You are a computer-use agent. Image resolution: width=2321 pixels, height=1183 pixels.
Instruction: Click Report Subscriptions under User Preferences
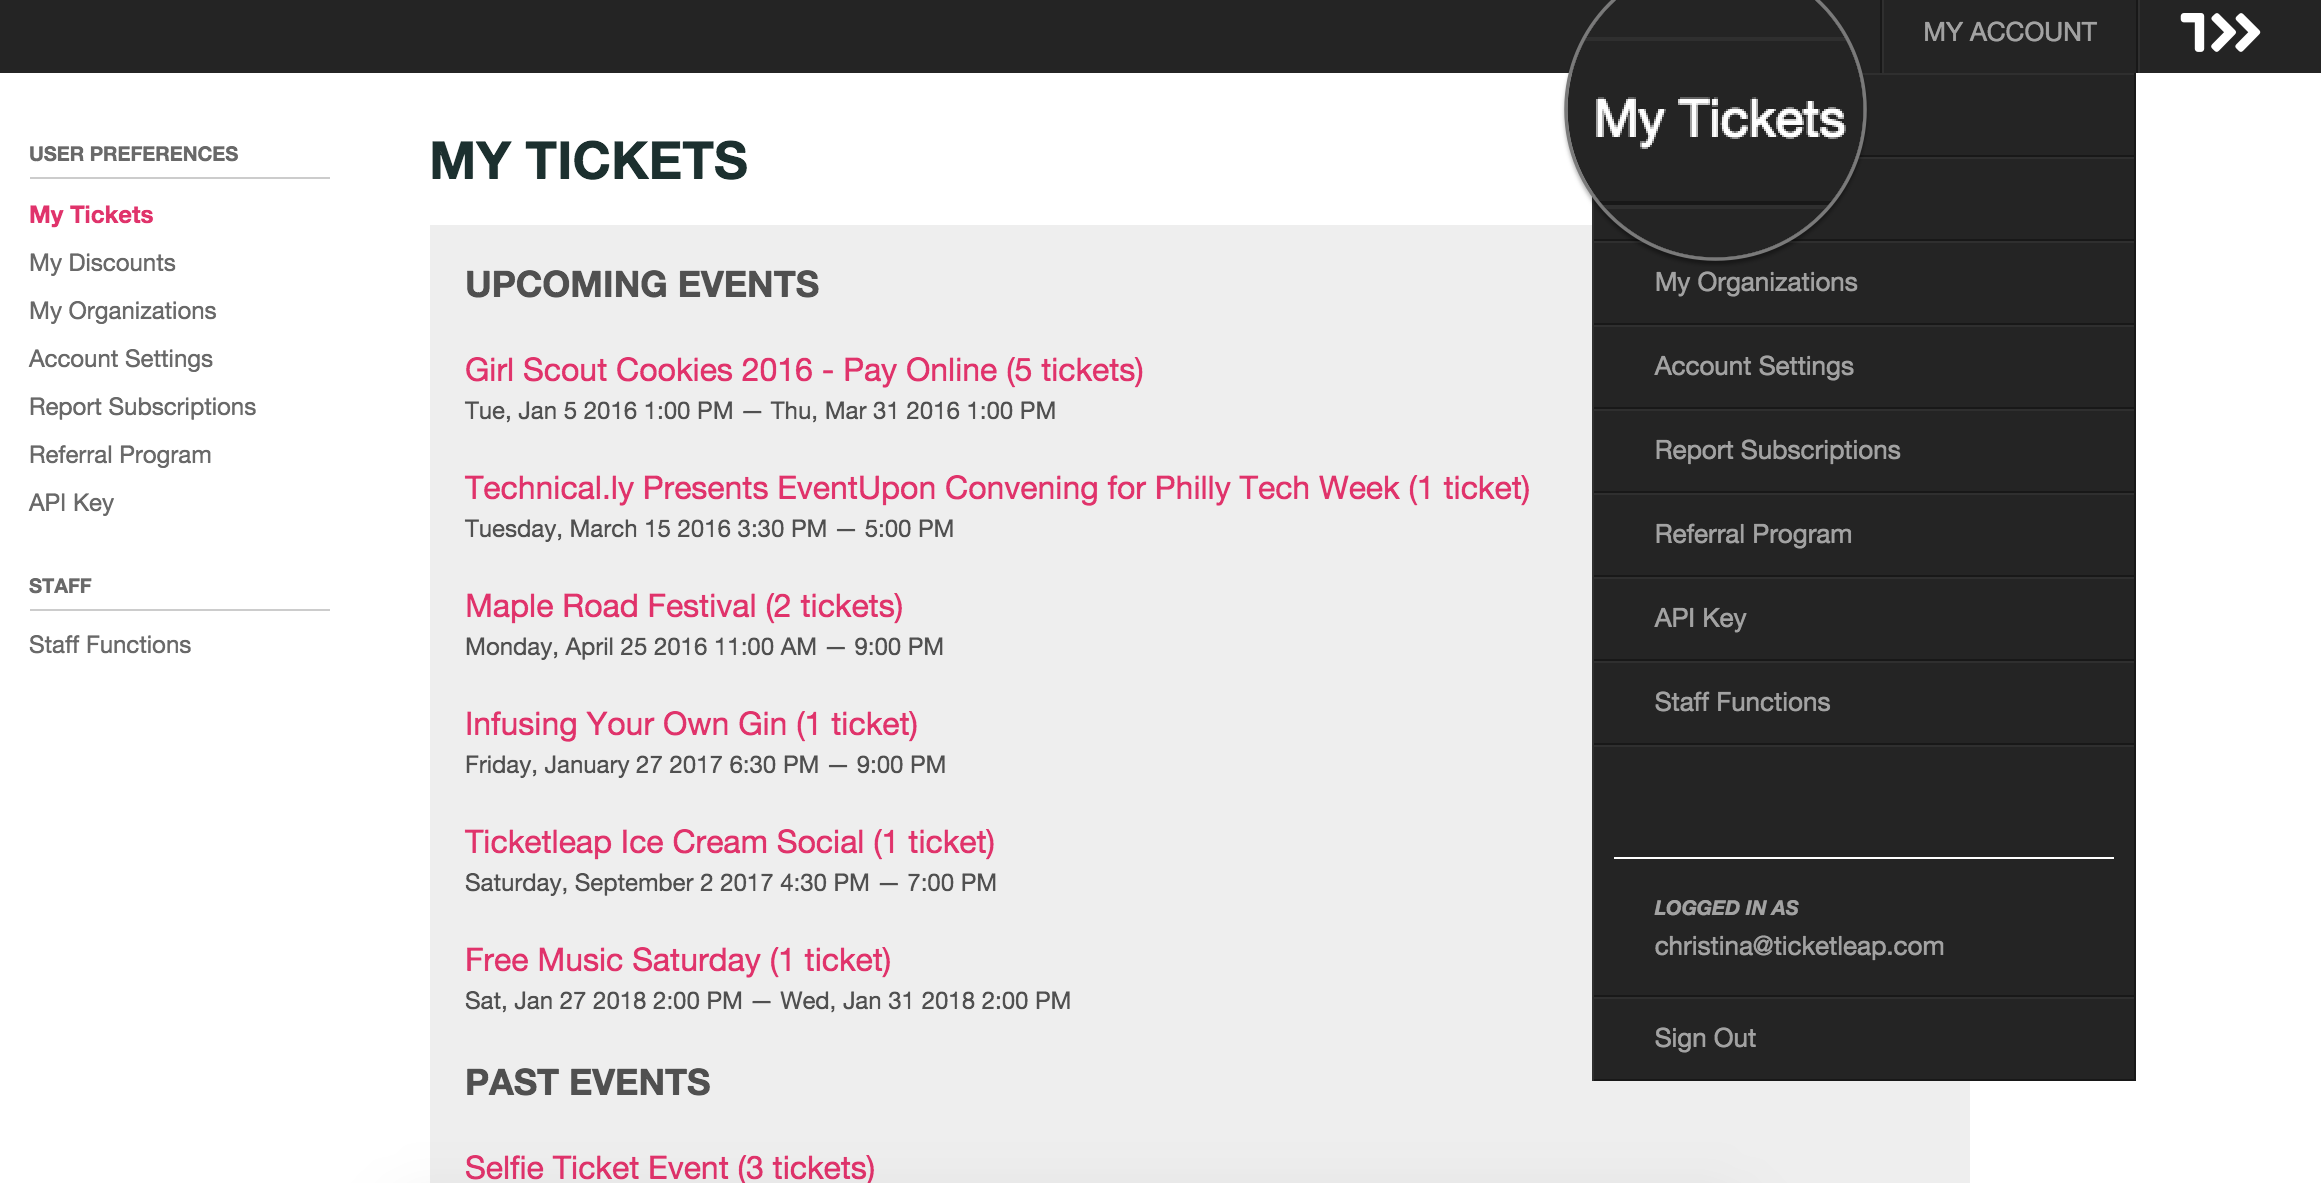[x=143, y=406]
